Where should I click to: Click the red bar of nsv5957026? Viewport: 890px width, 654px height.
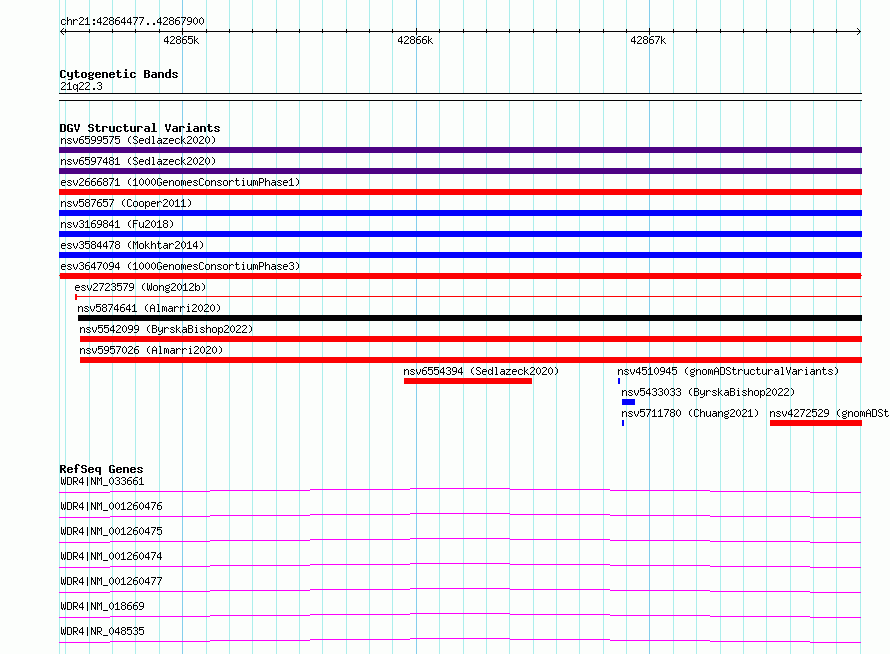471,360
